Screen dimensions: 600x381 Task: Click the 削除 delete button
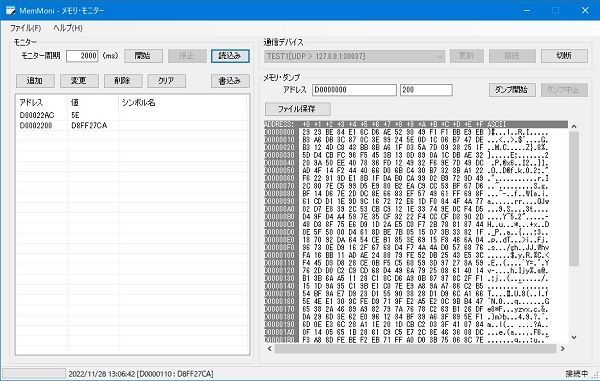pyautogui.click(x=123, y=81)
